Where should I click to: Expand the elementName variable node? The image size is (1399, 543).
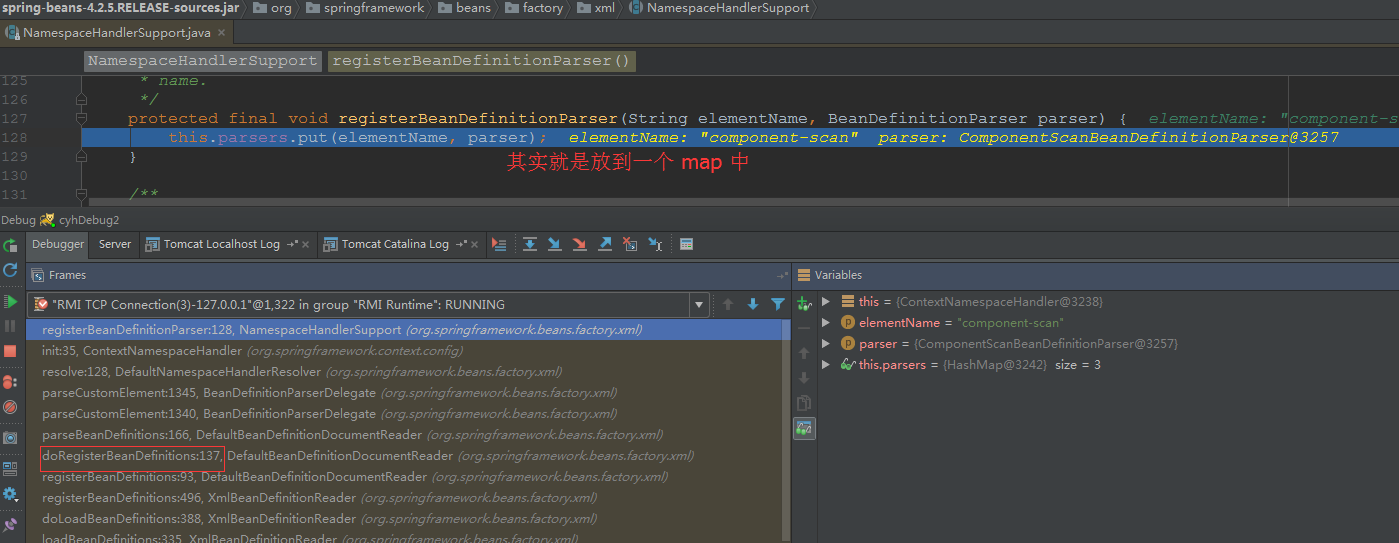tap(826, 322)
